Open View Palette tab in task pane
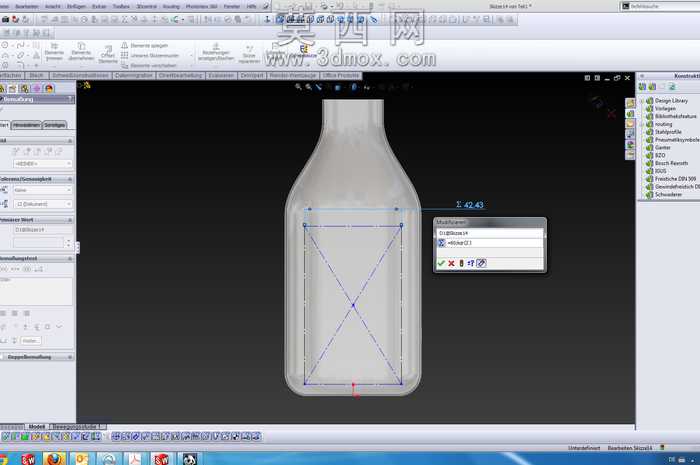 click(x=630, y=134)
